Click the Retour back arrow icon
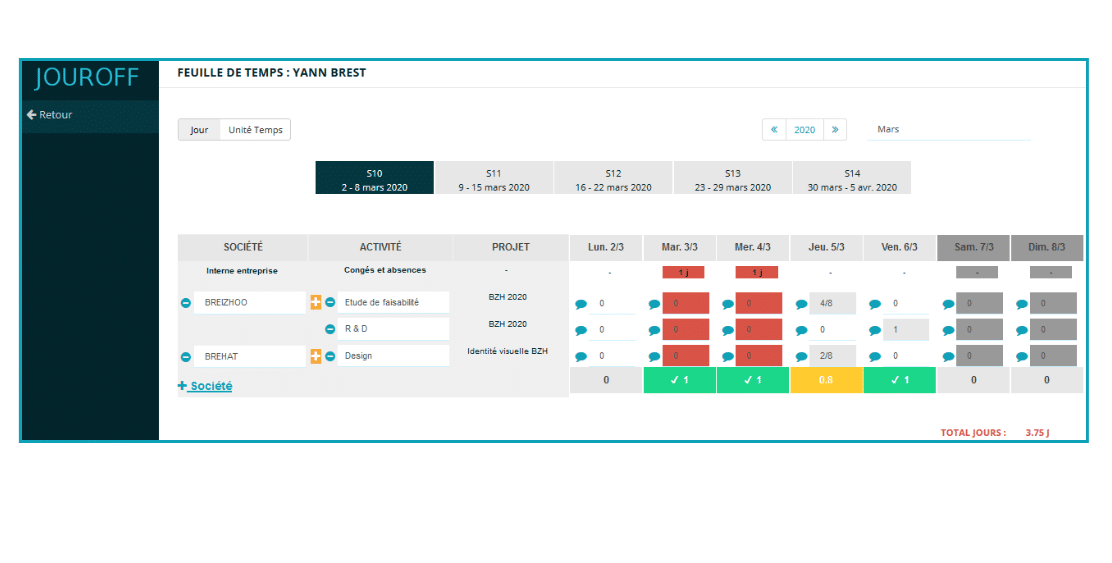 click(x=31, y=114)
